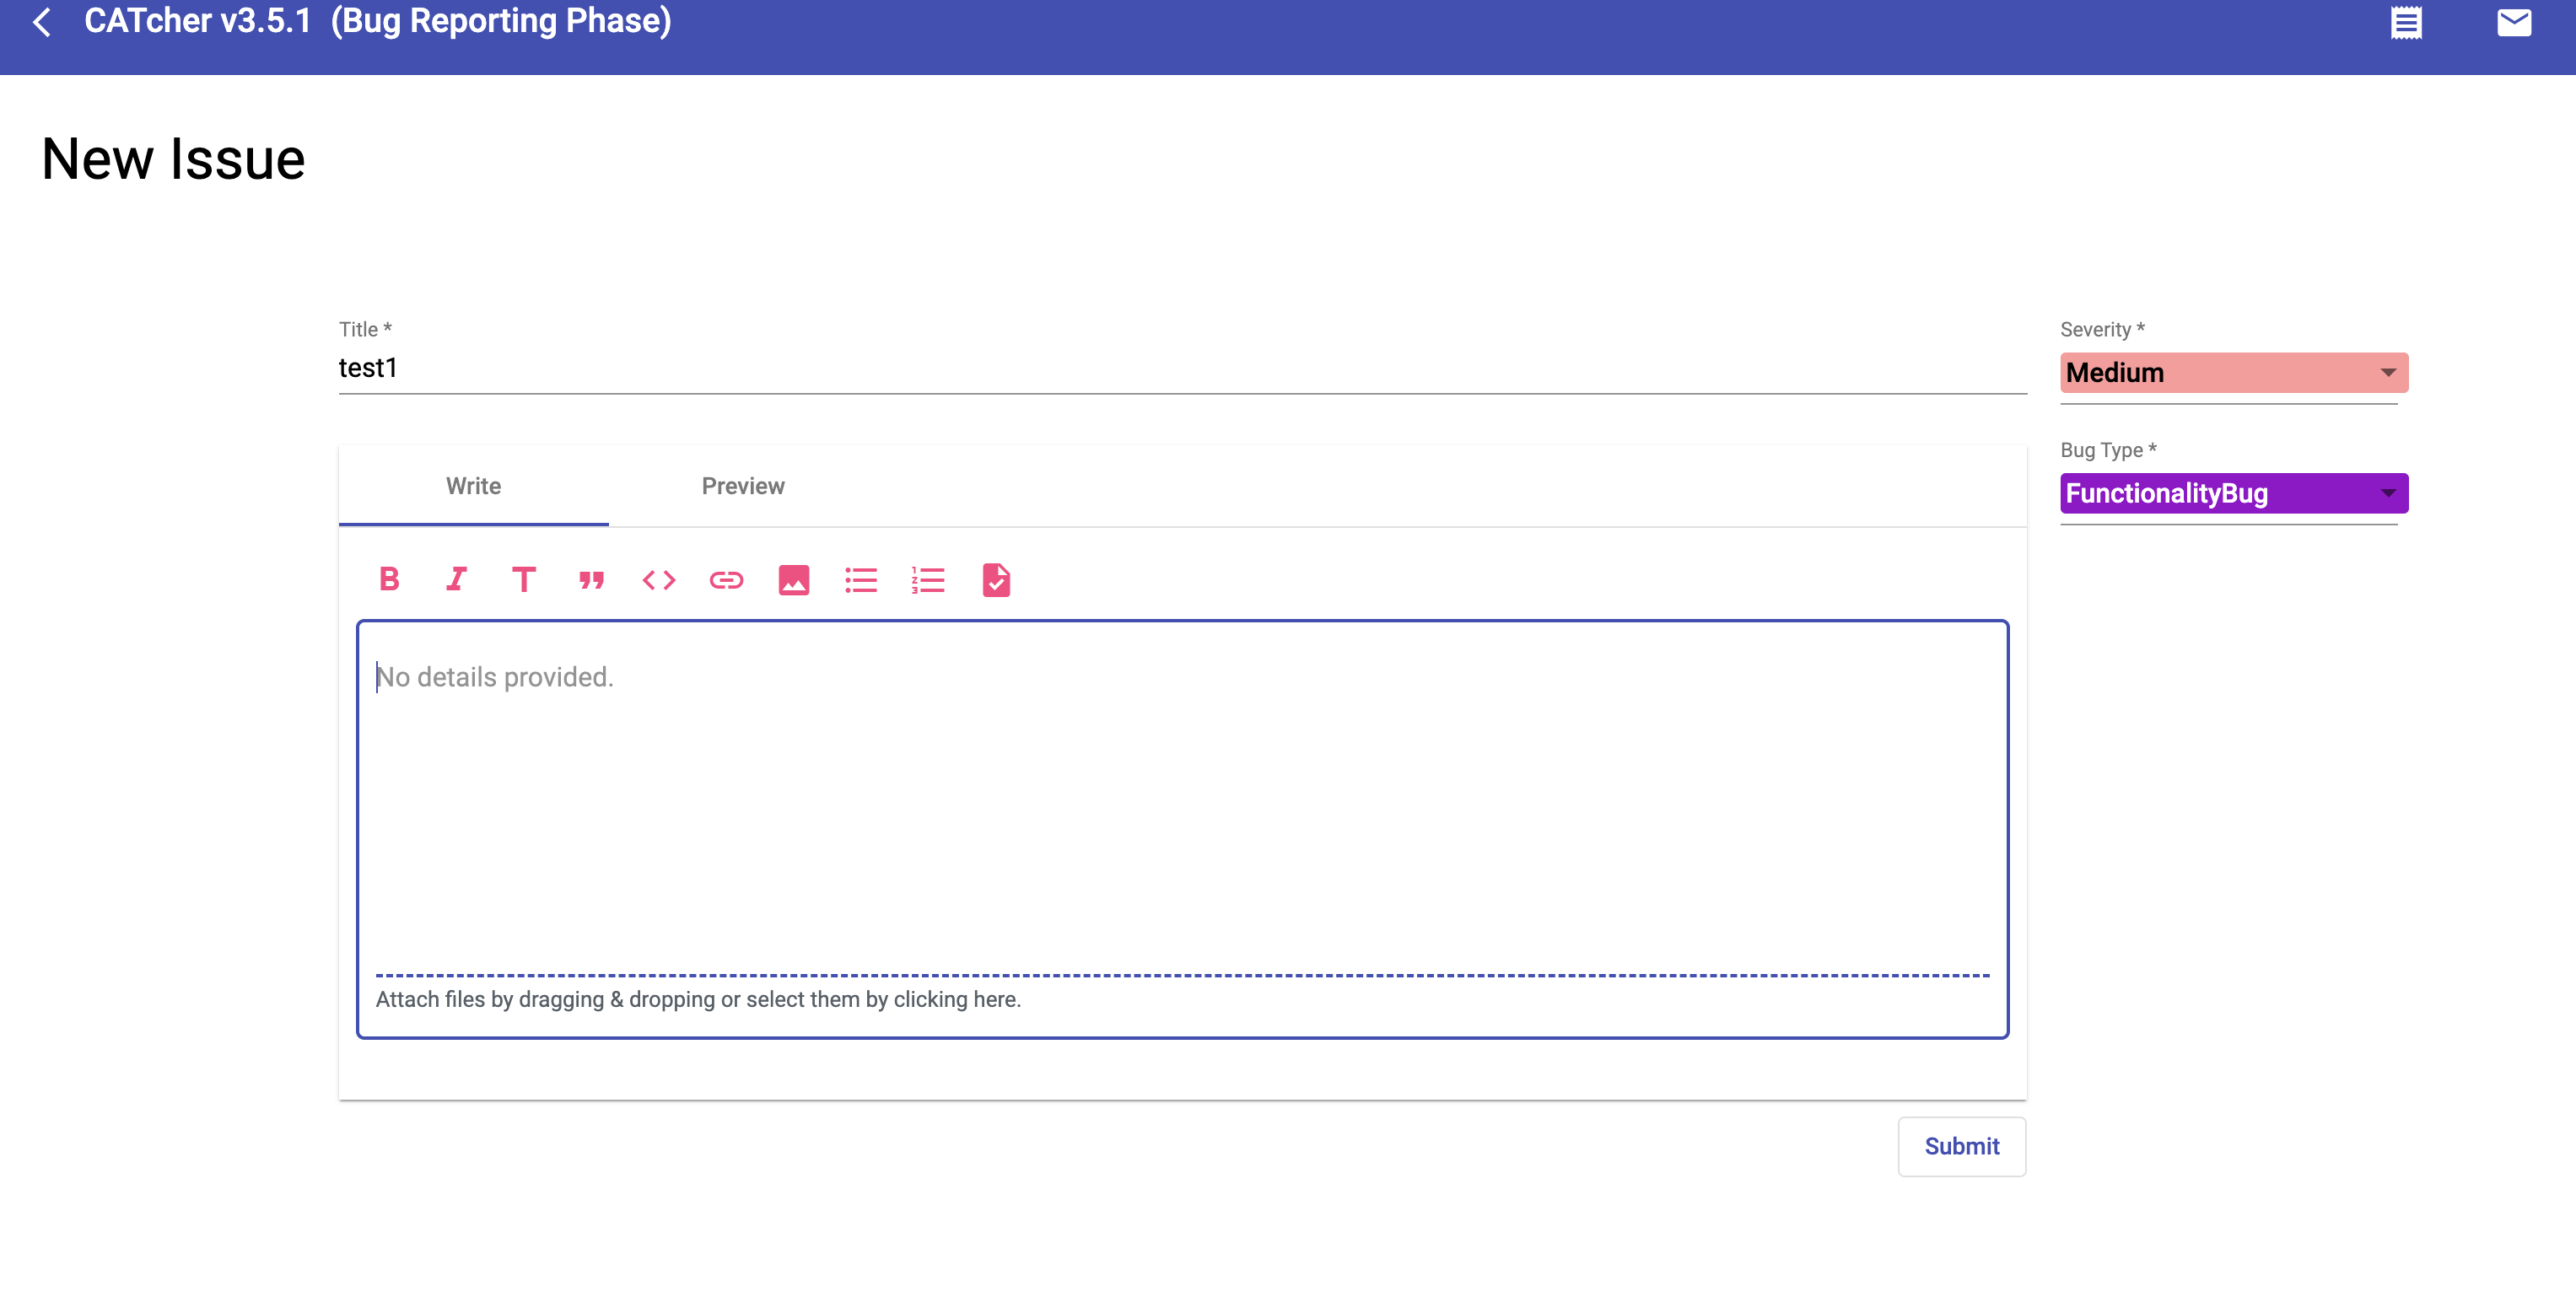
Task: Create a numbered list
Action: coord(928,580)
